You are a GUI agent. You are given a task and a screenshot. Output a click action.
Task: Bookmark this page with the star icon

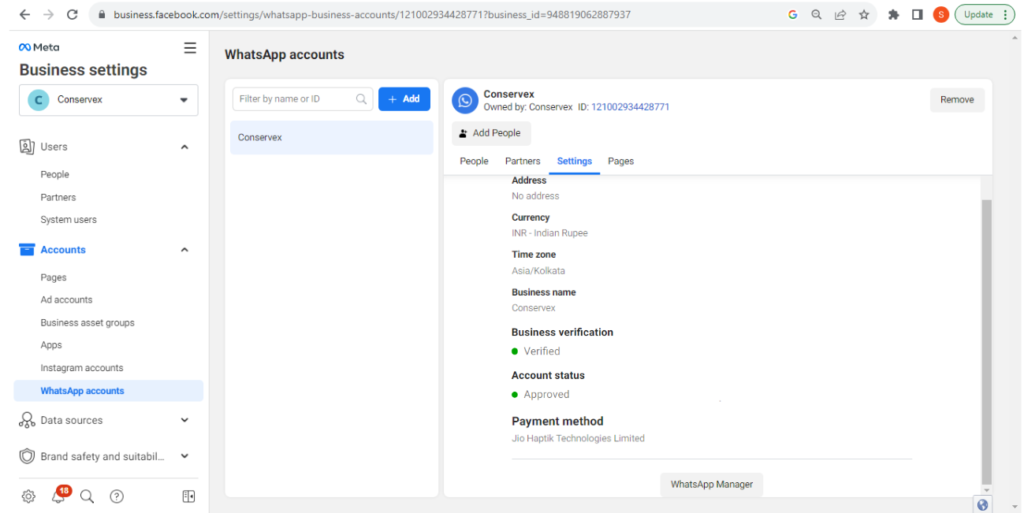[x=864, y=14]
